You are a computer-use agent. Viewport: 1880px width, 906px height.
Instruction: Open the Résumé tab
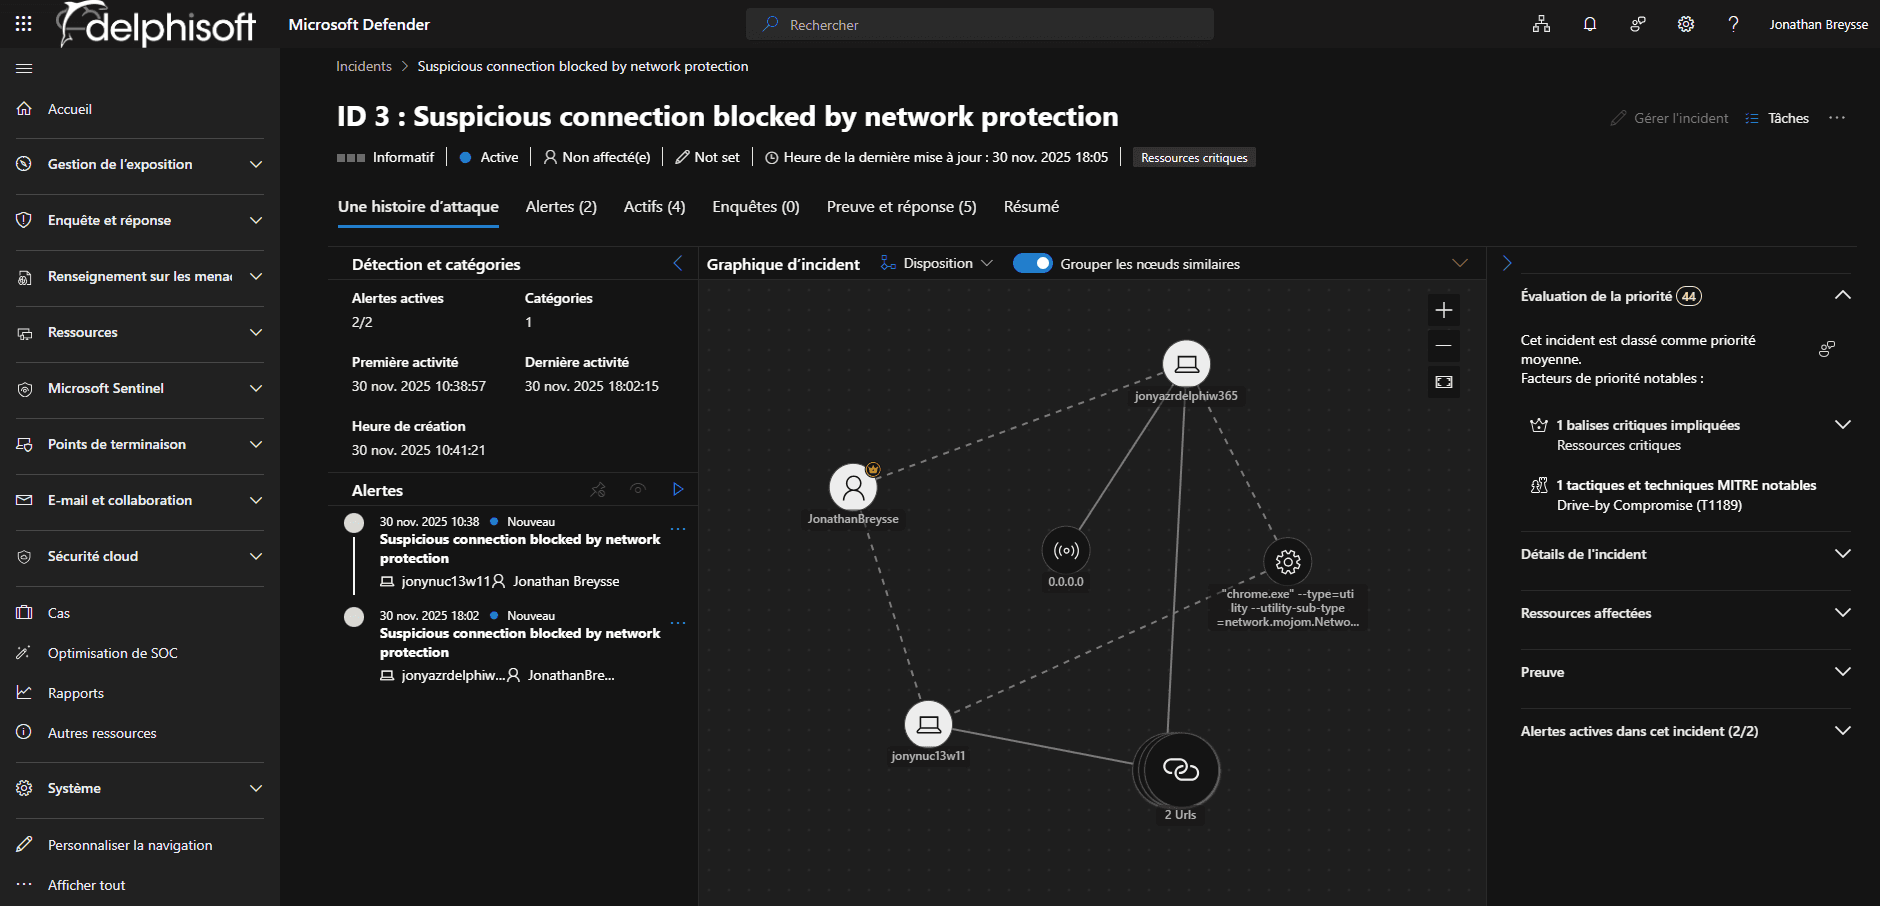(1030, 206)
